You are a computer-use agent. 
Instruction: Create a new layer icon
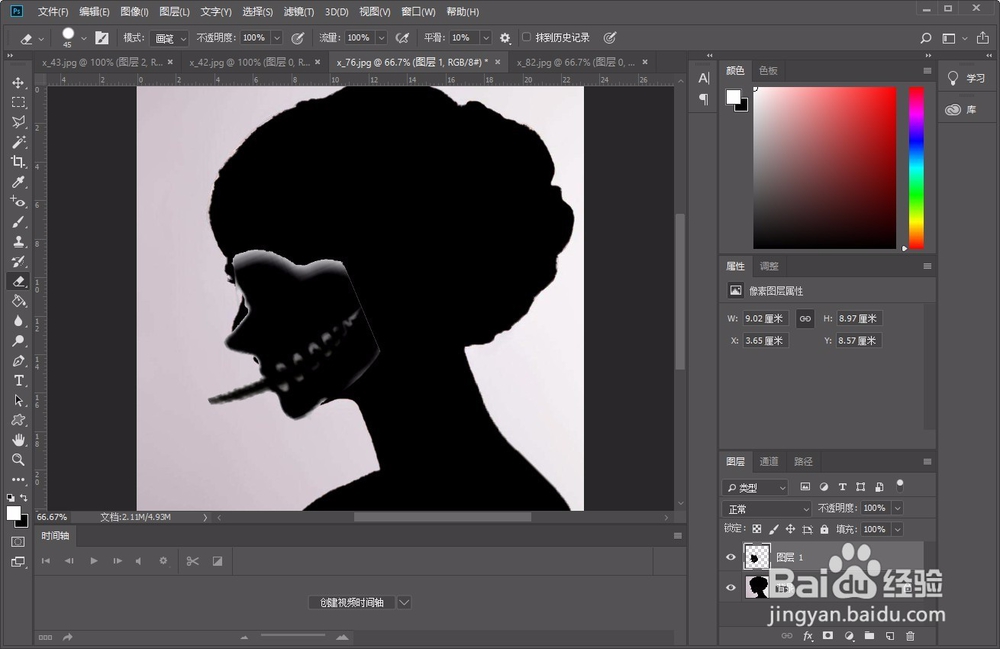point(890,636)
